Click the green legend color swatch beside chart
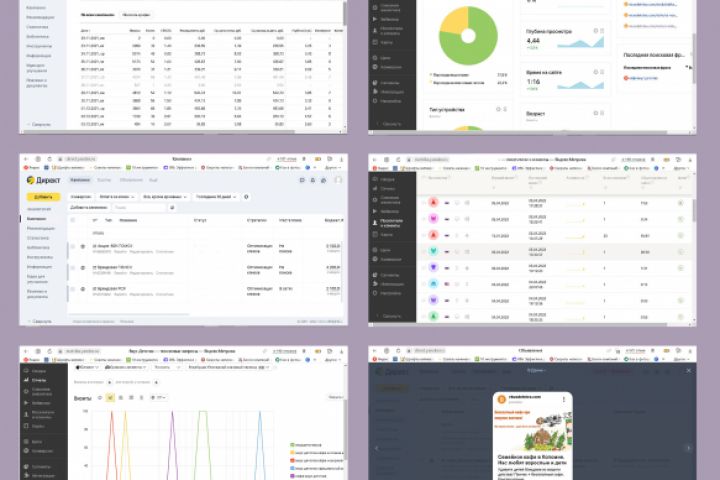This screenshot has height=480, width=720. click(x=292, y=445)
